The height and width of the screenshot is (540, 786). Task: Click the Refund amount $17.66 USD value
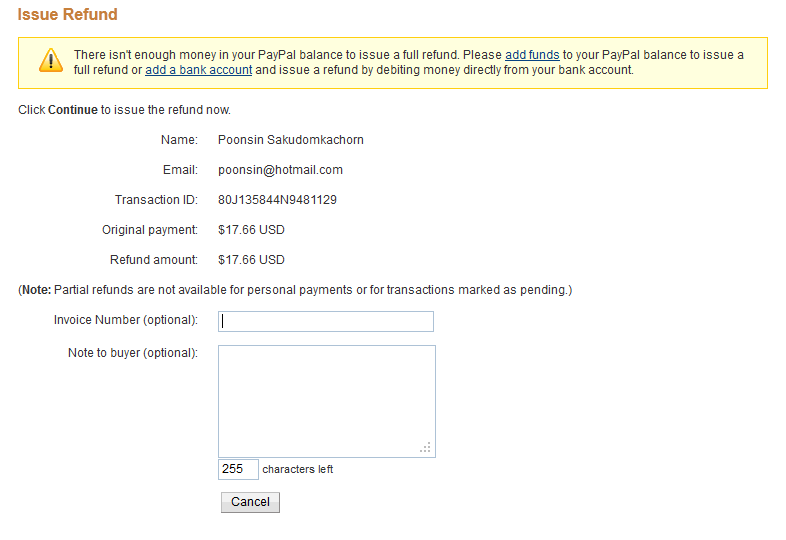[251, 260]
